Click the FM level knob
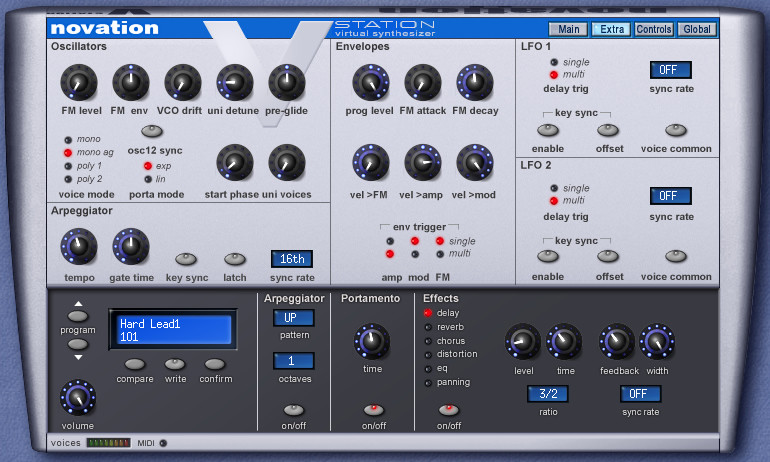This screenshot has height=462, width=770. 79,82
